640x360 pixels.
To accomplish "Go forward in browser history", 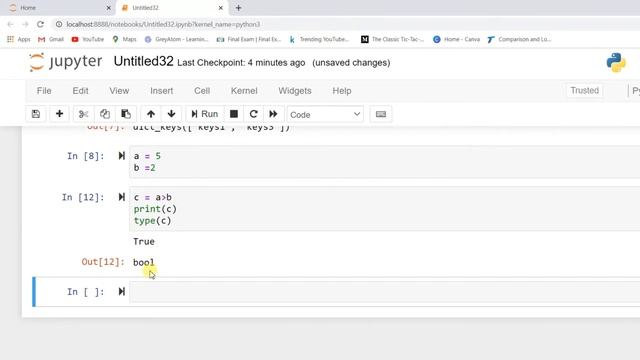I will [25, 24].
